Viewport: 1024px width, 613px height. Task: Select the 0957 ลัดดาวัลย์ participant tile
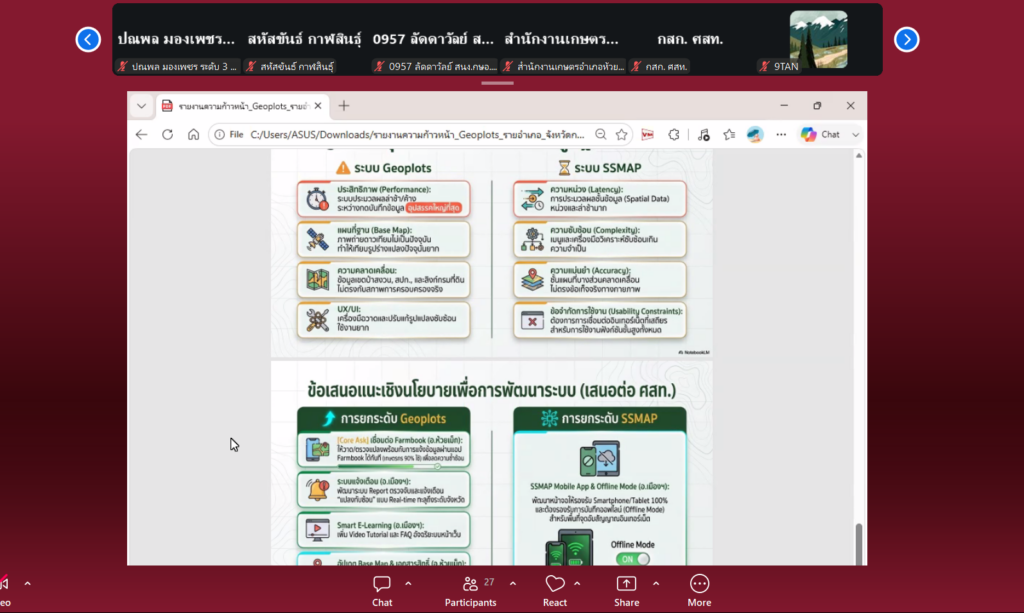433,39
